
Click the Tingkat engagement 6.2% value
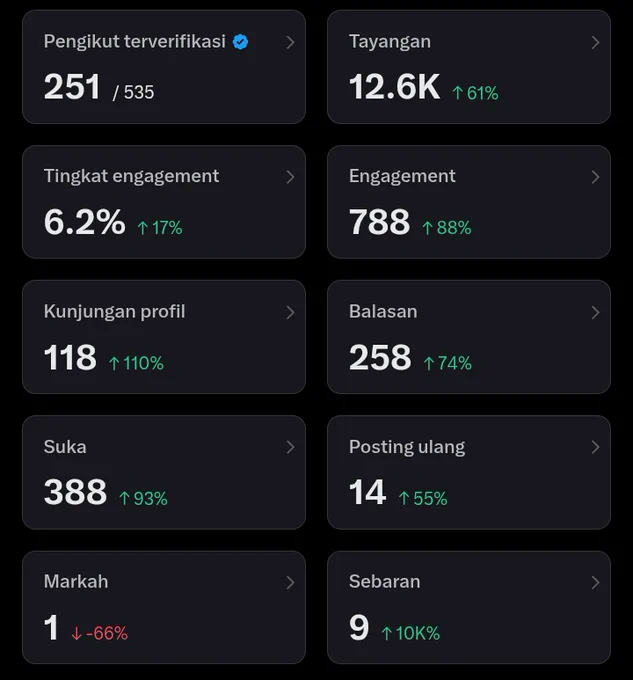85,222
